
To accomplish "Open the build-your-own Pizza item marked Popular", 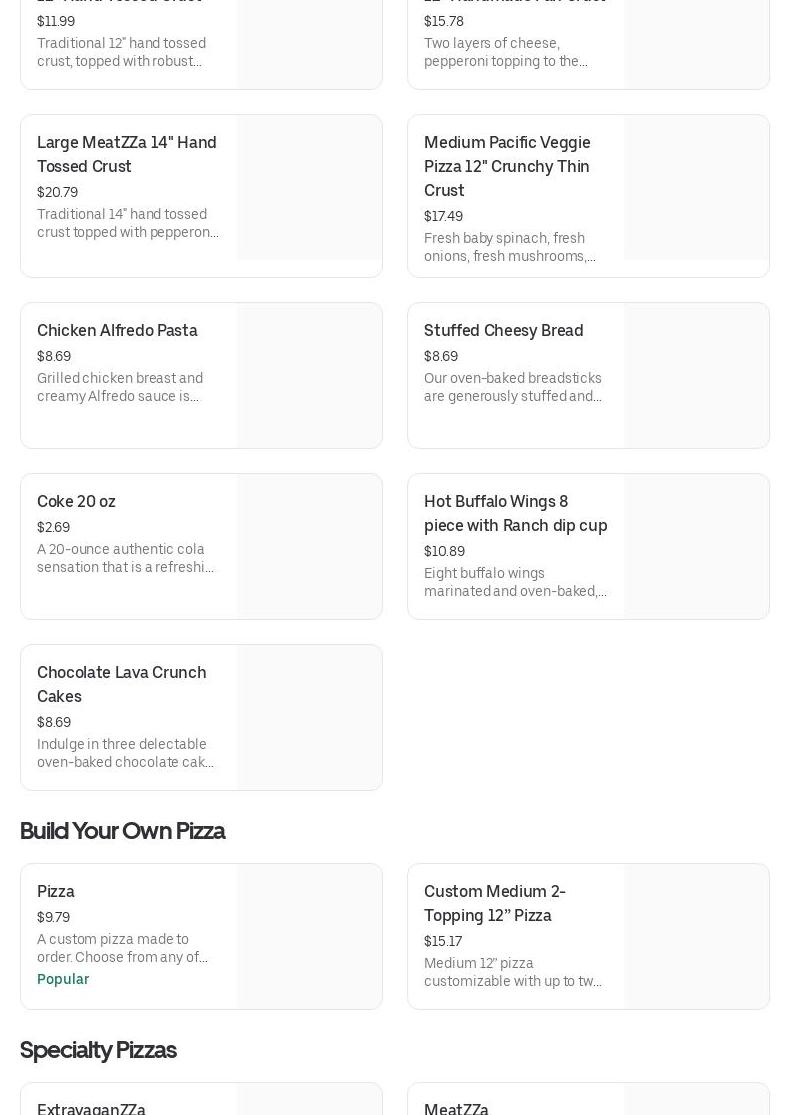I will [x=56, y=892].
